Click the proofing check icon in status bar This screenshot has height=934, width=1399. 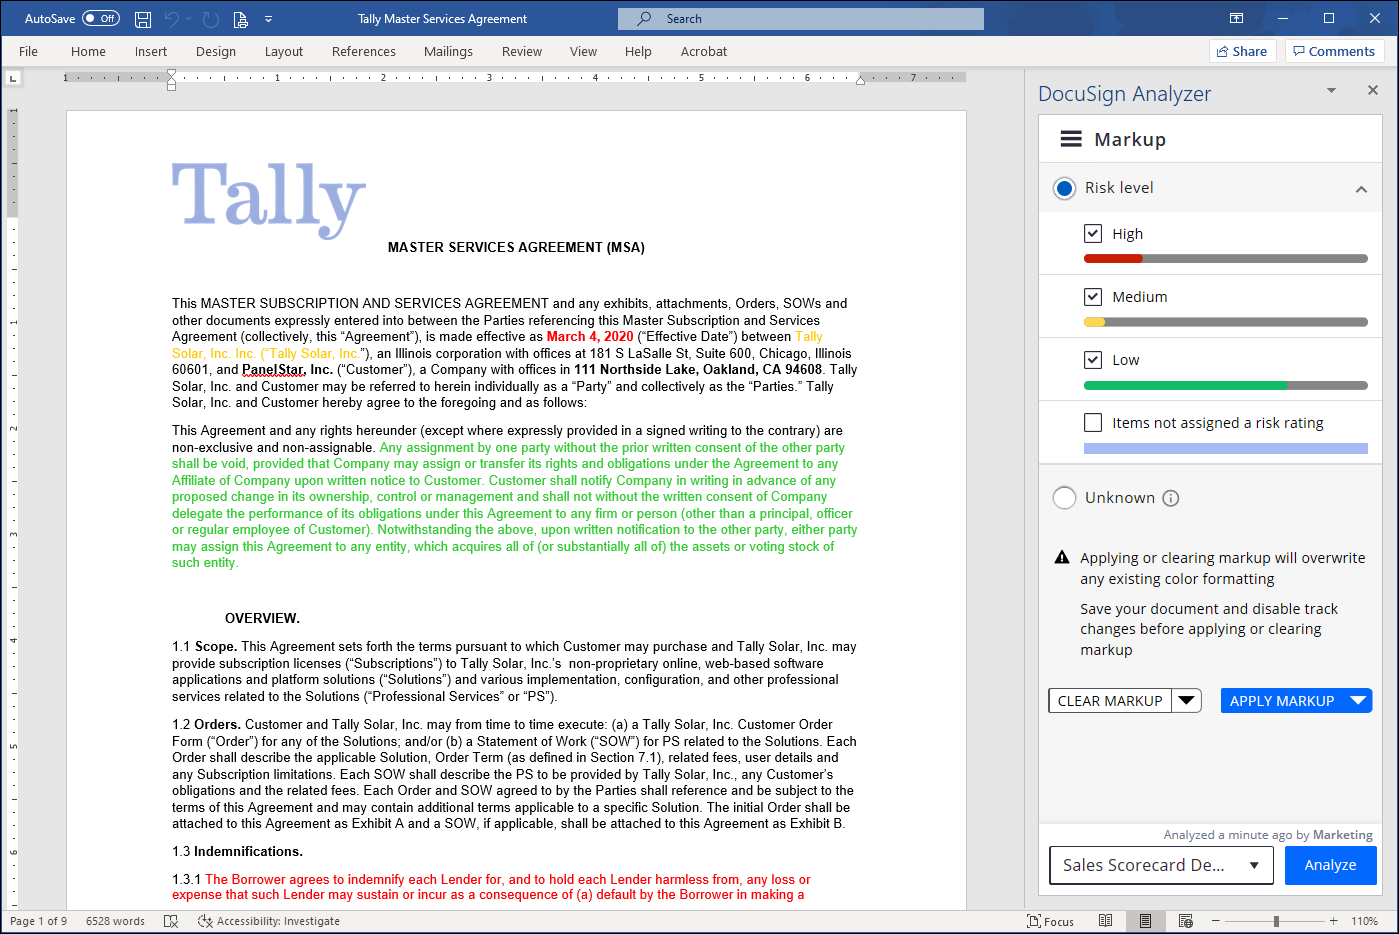[x=171, y=921]
